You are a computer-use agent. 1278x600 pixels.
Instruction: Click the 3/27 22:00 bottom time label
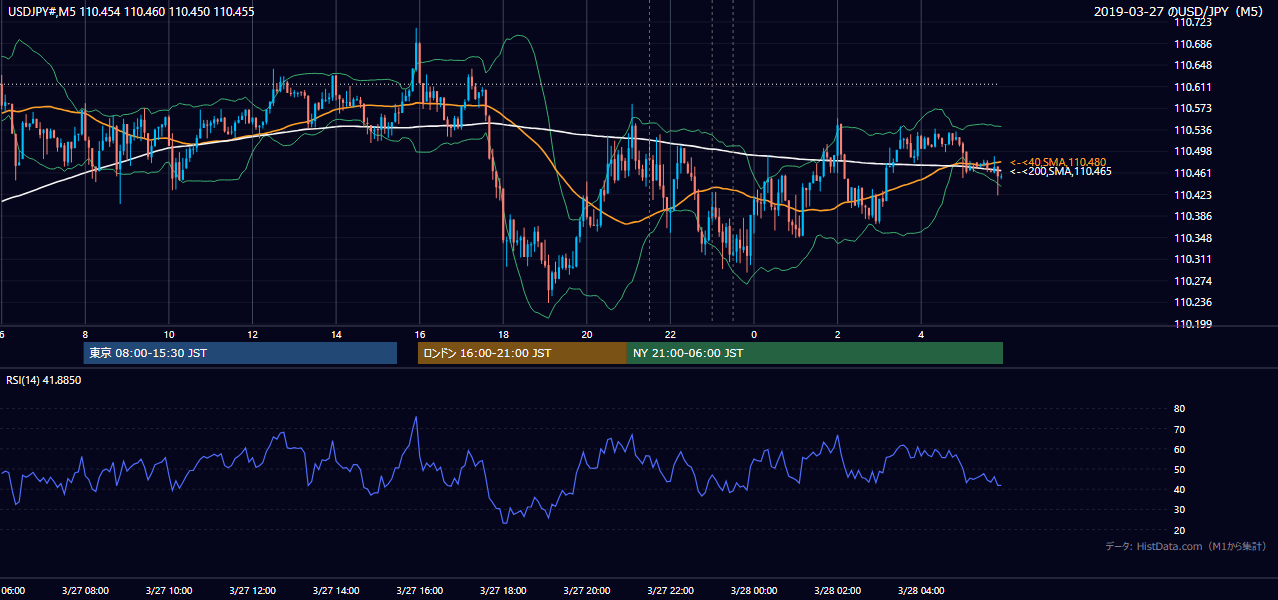coord(671,590)
